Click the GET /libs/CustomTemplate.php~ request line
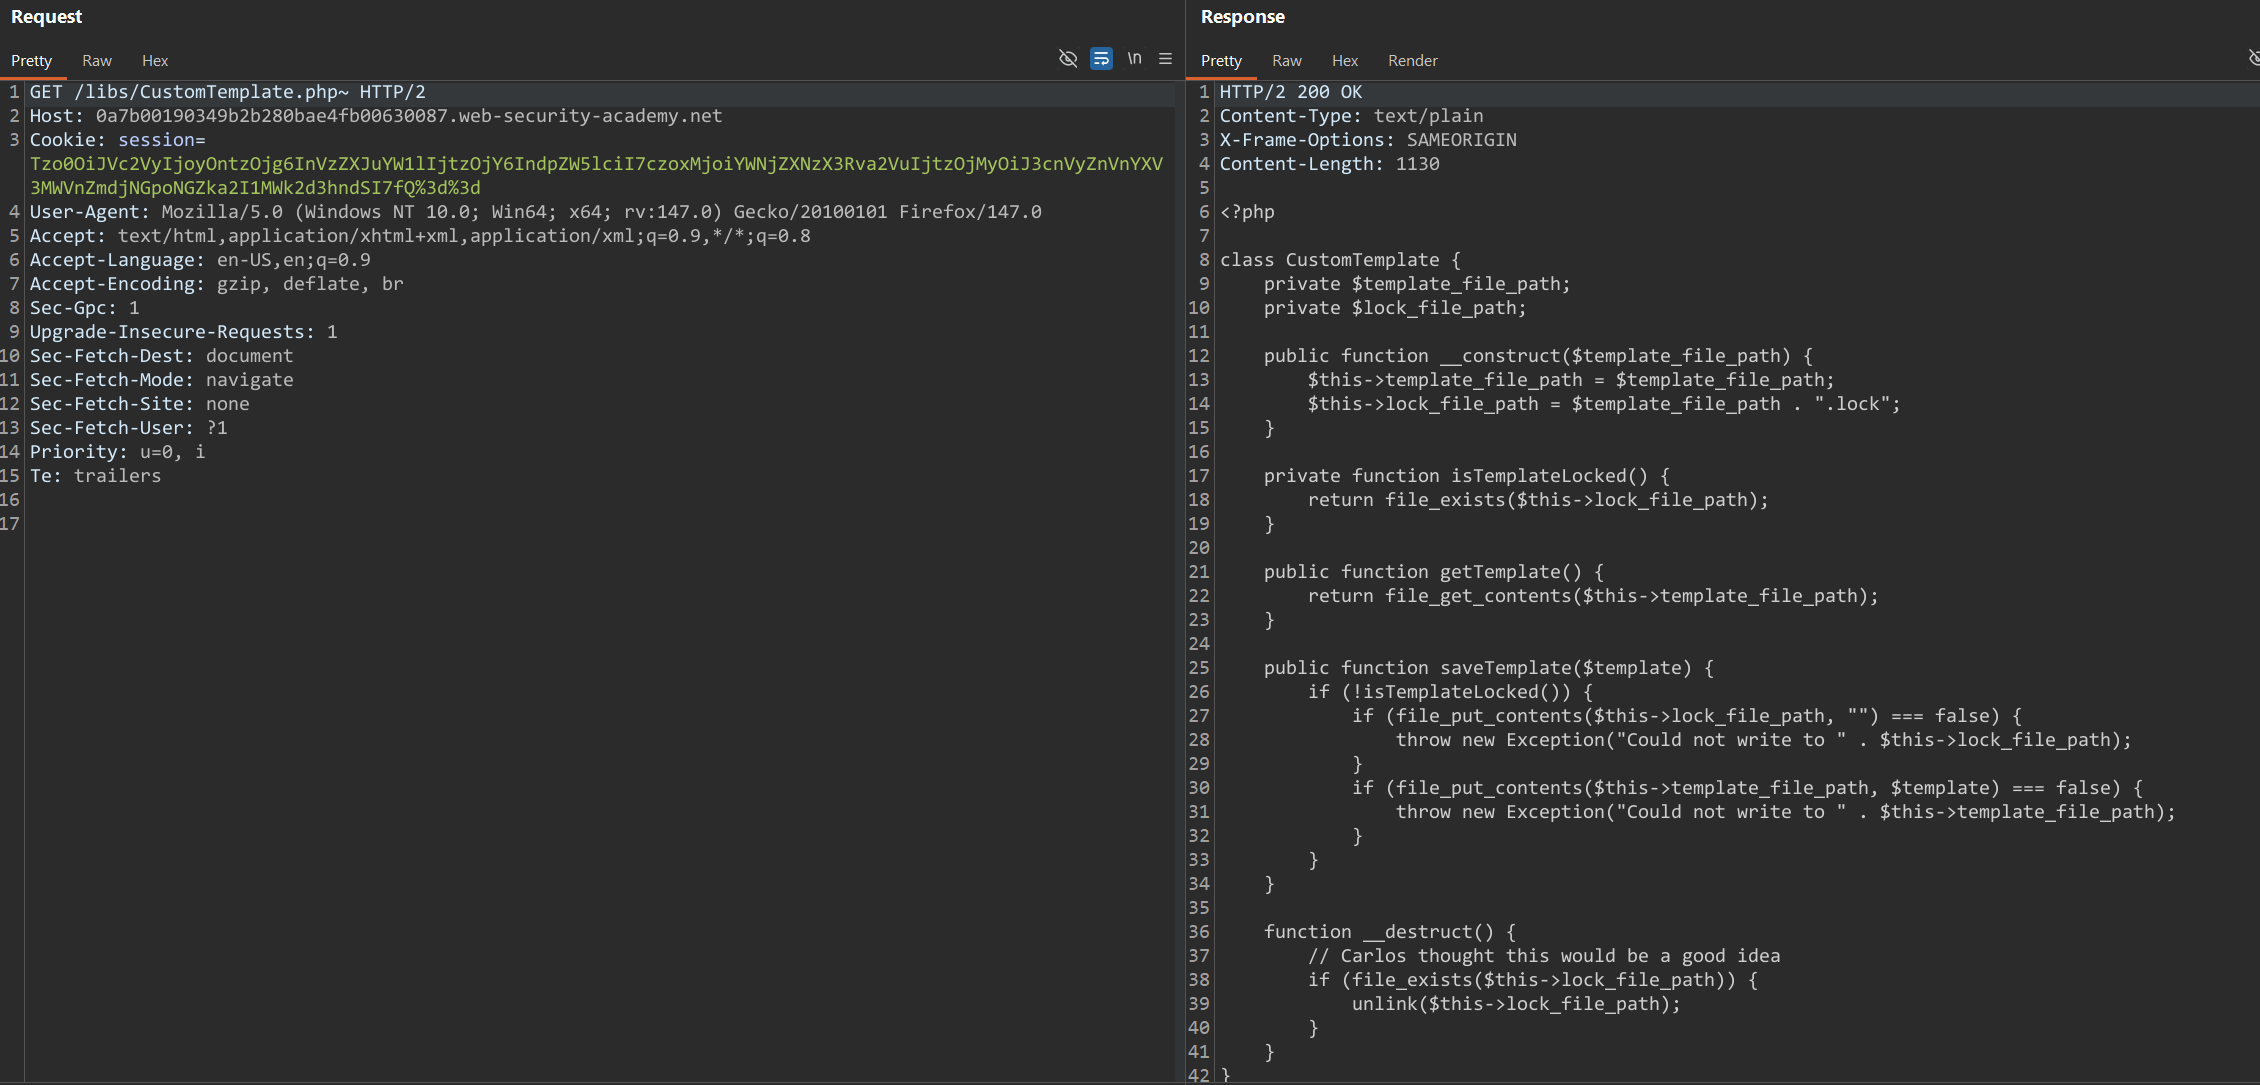The height and width of the screenshot is (1085, 2260). pos(227,92)
